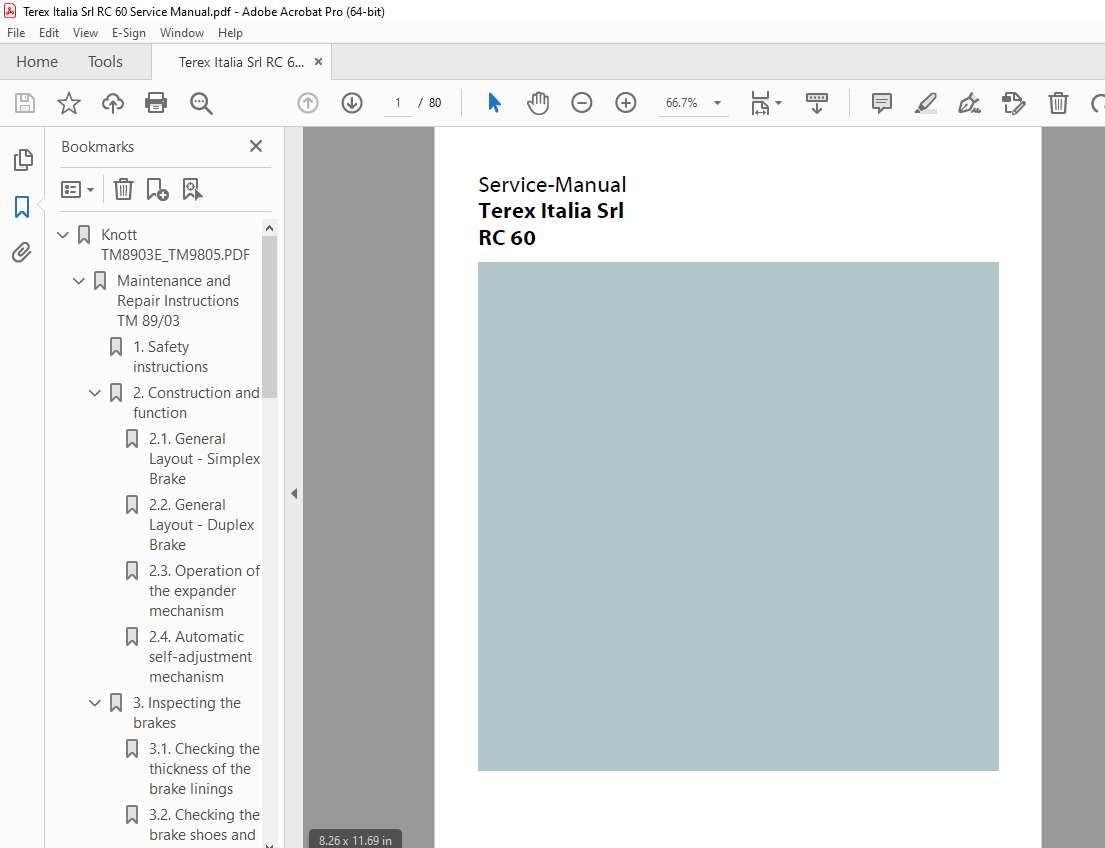Screen dimensions: 1105x848
Task: Go to previous page arrow
Action: tap(308, 103)
